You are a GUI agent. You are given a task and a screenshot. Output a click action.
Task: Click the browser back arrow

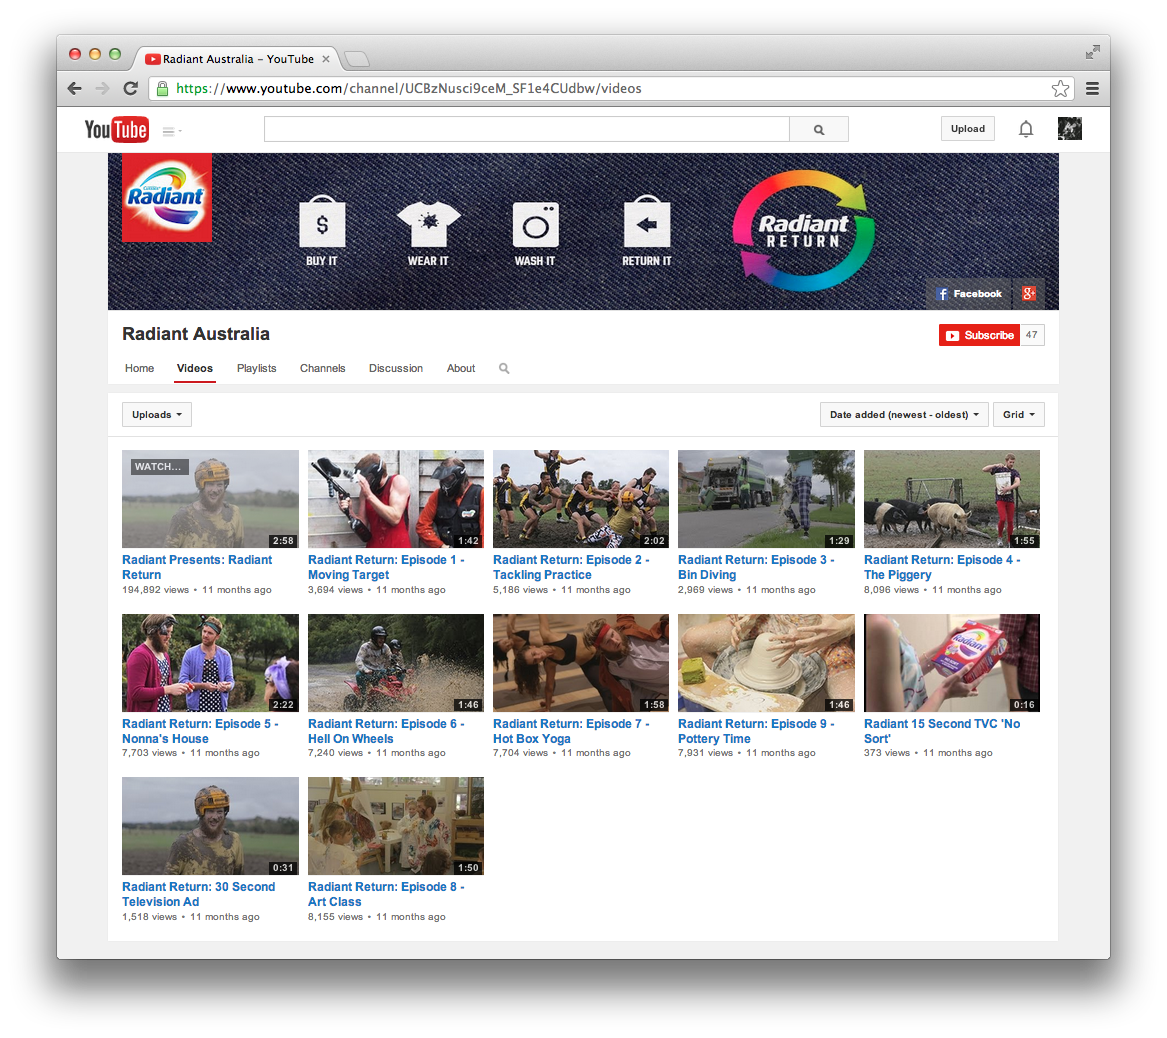point(74,89)
